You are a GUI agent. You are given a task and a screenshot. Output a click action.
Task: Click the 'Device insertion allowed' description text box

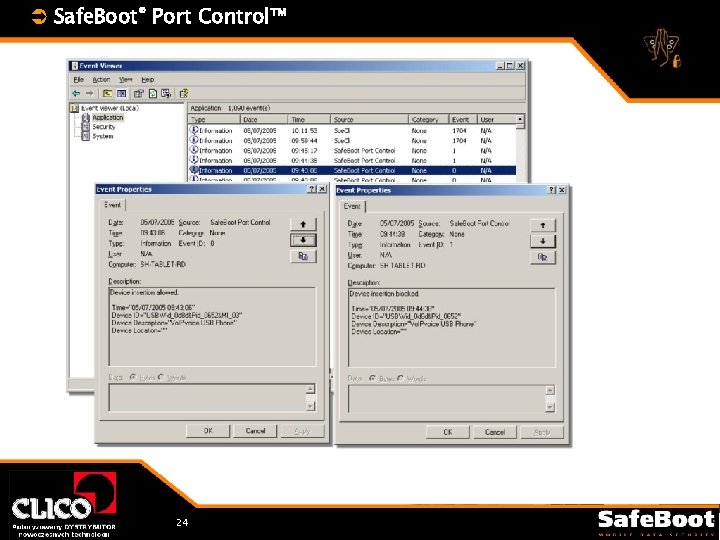coord(212,326)
